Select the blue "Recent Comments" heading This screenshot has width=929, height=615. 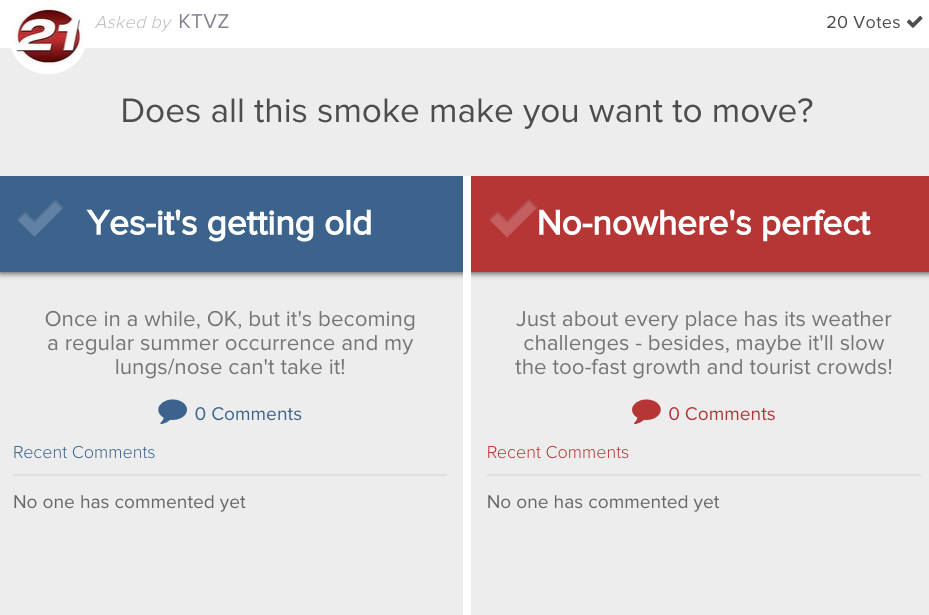[x=84, y=452]
